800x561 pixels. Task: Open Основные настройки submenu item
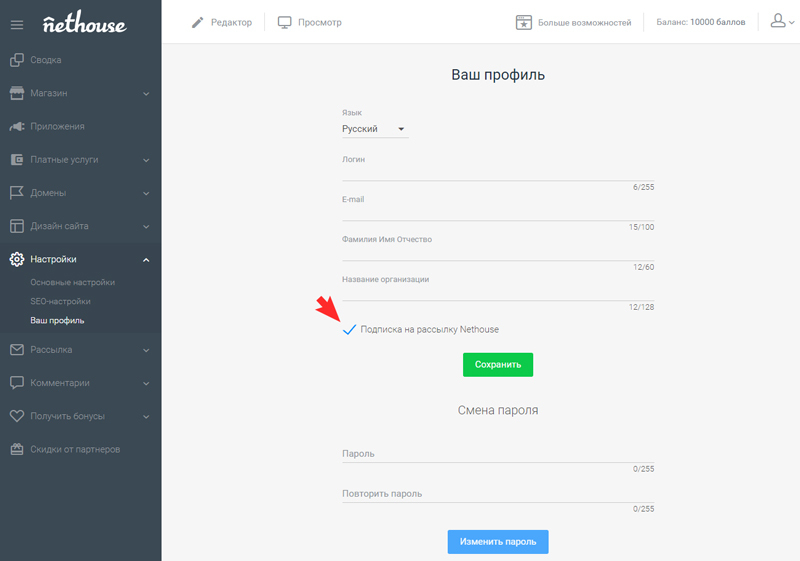(72, 283)
